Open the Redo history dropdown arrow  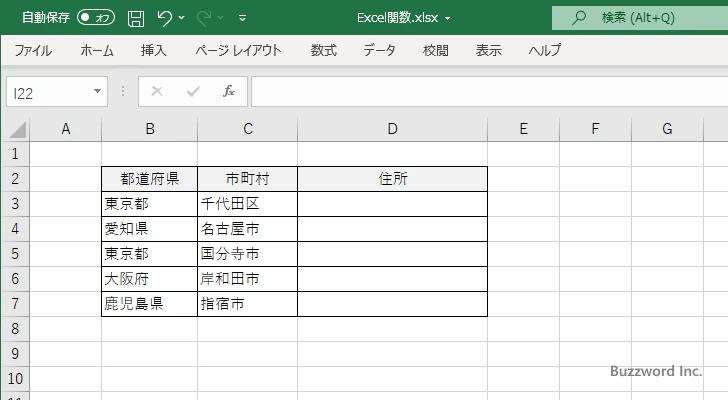tap(221, 18)
